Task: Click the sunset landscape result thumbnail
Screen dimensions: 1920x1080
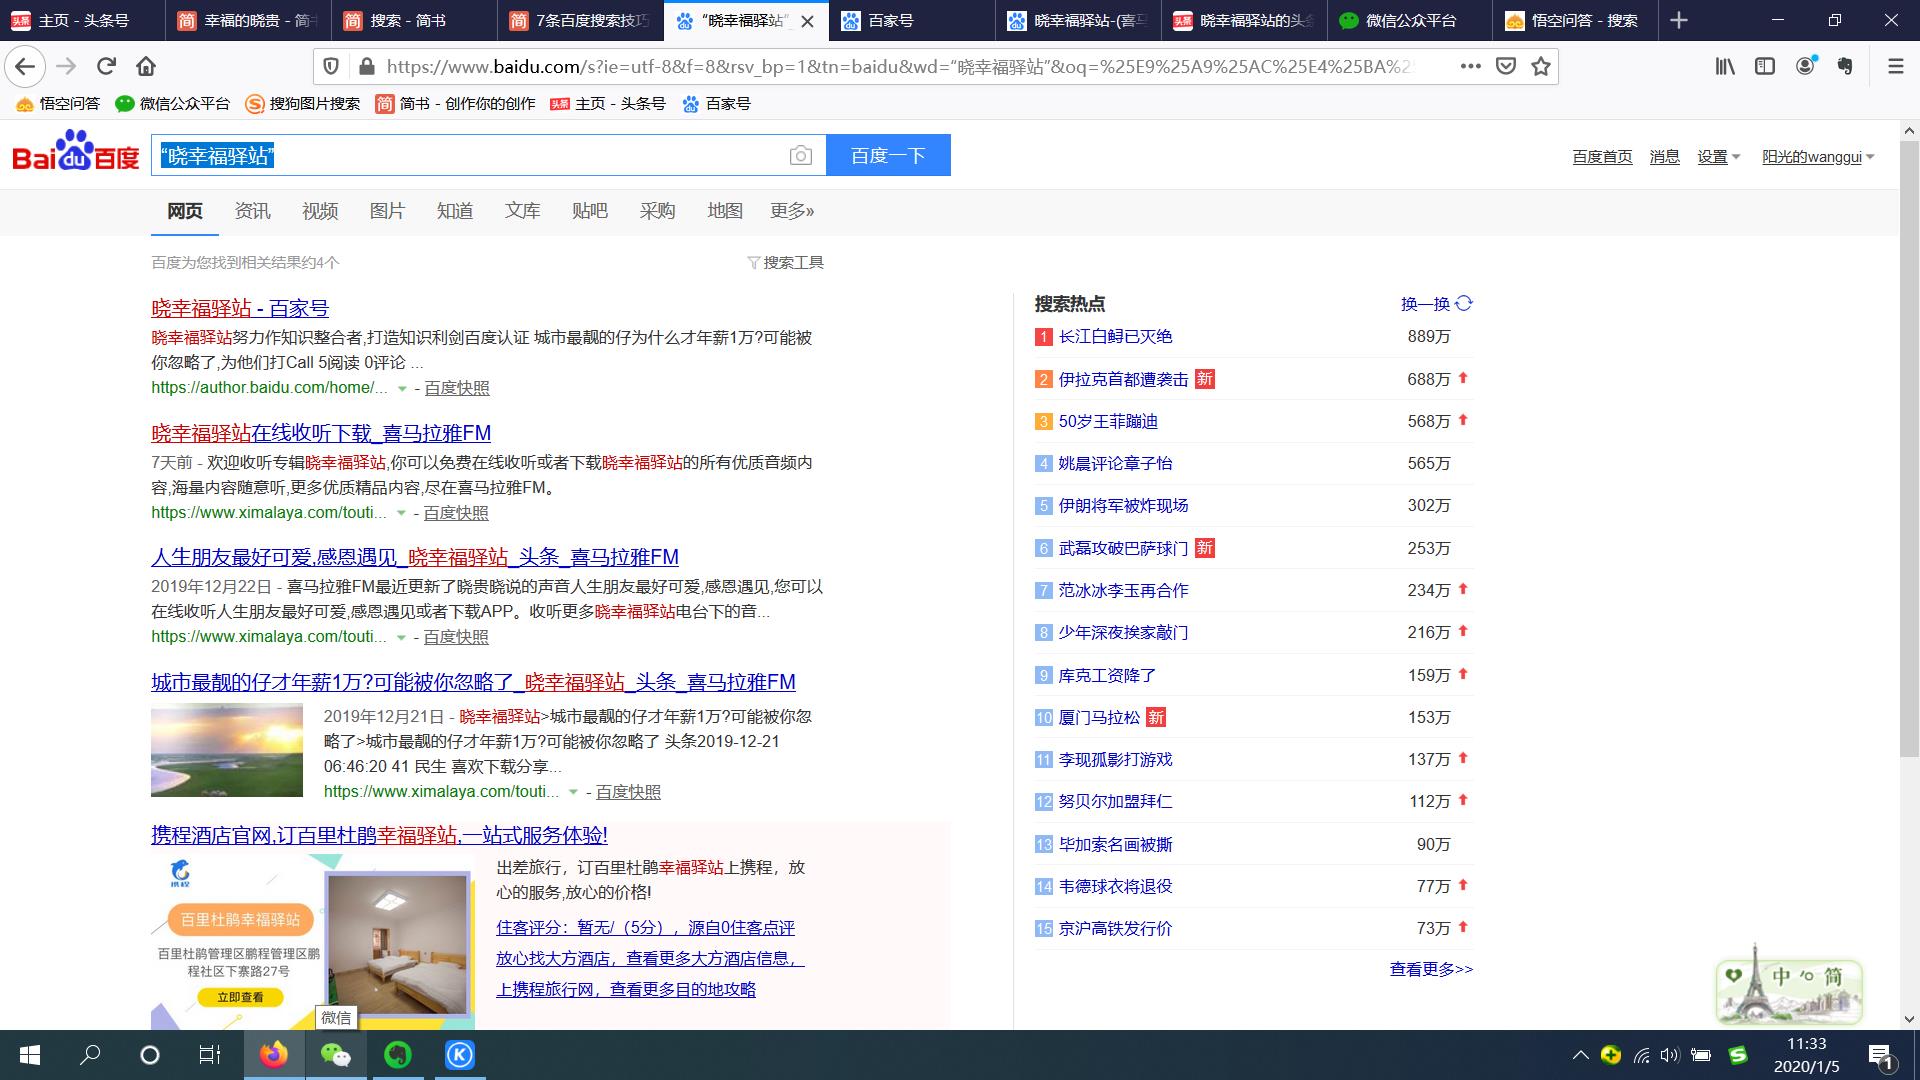Action: pos(227,750)
